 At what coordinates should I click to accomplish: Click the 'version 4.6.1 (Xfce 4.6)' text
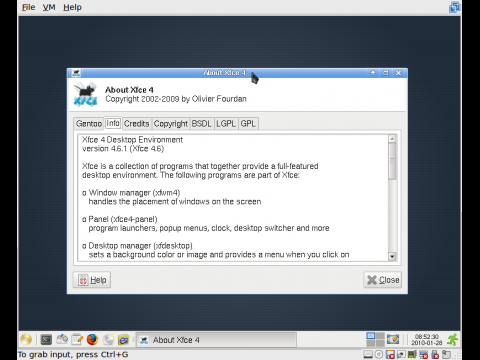[123, 149]
